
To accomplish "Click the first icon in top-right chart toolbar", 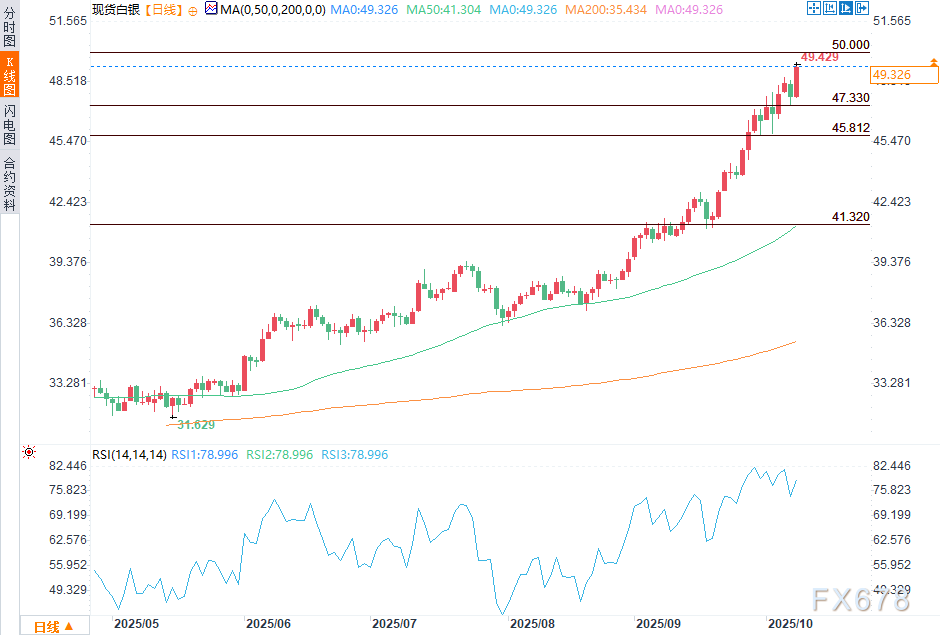I will [x=812, y=9].
